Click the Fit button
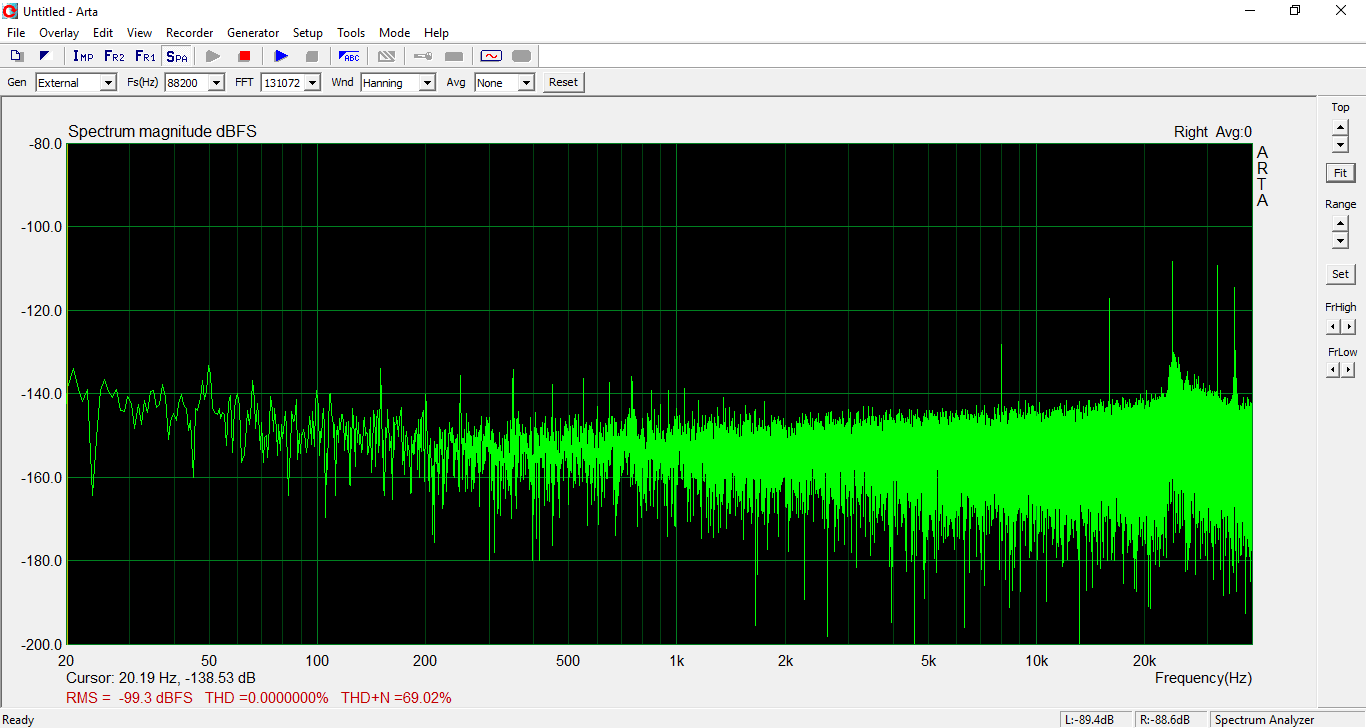This screenshot has width=1366, height=728. coord(1340,173)
